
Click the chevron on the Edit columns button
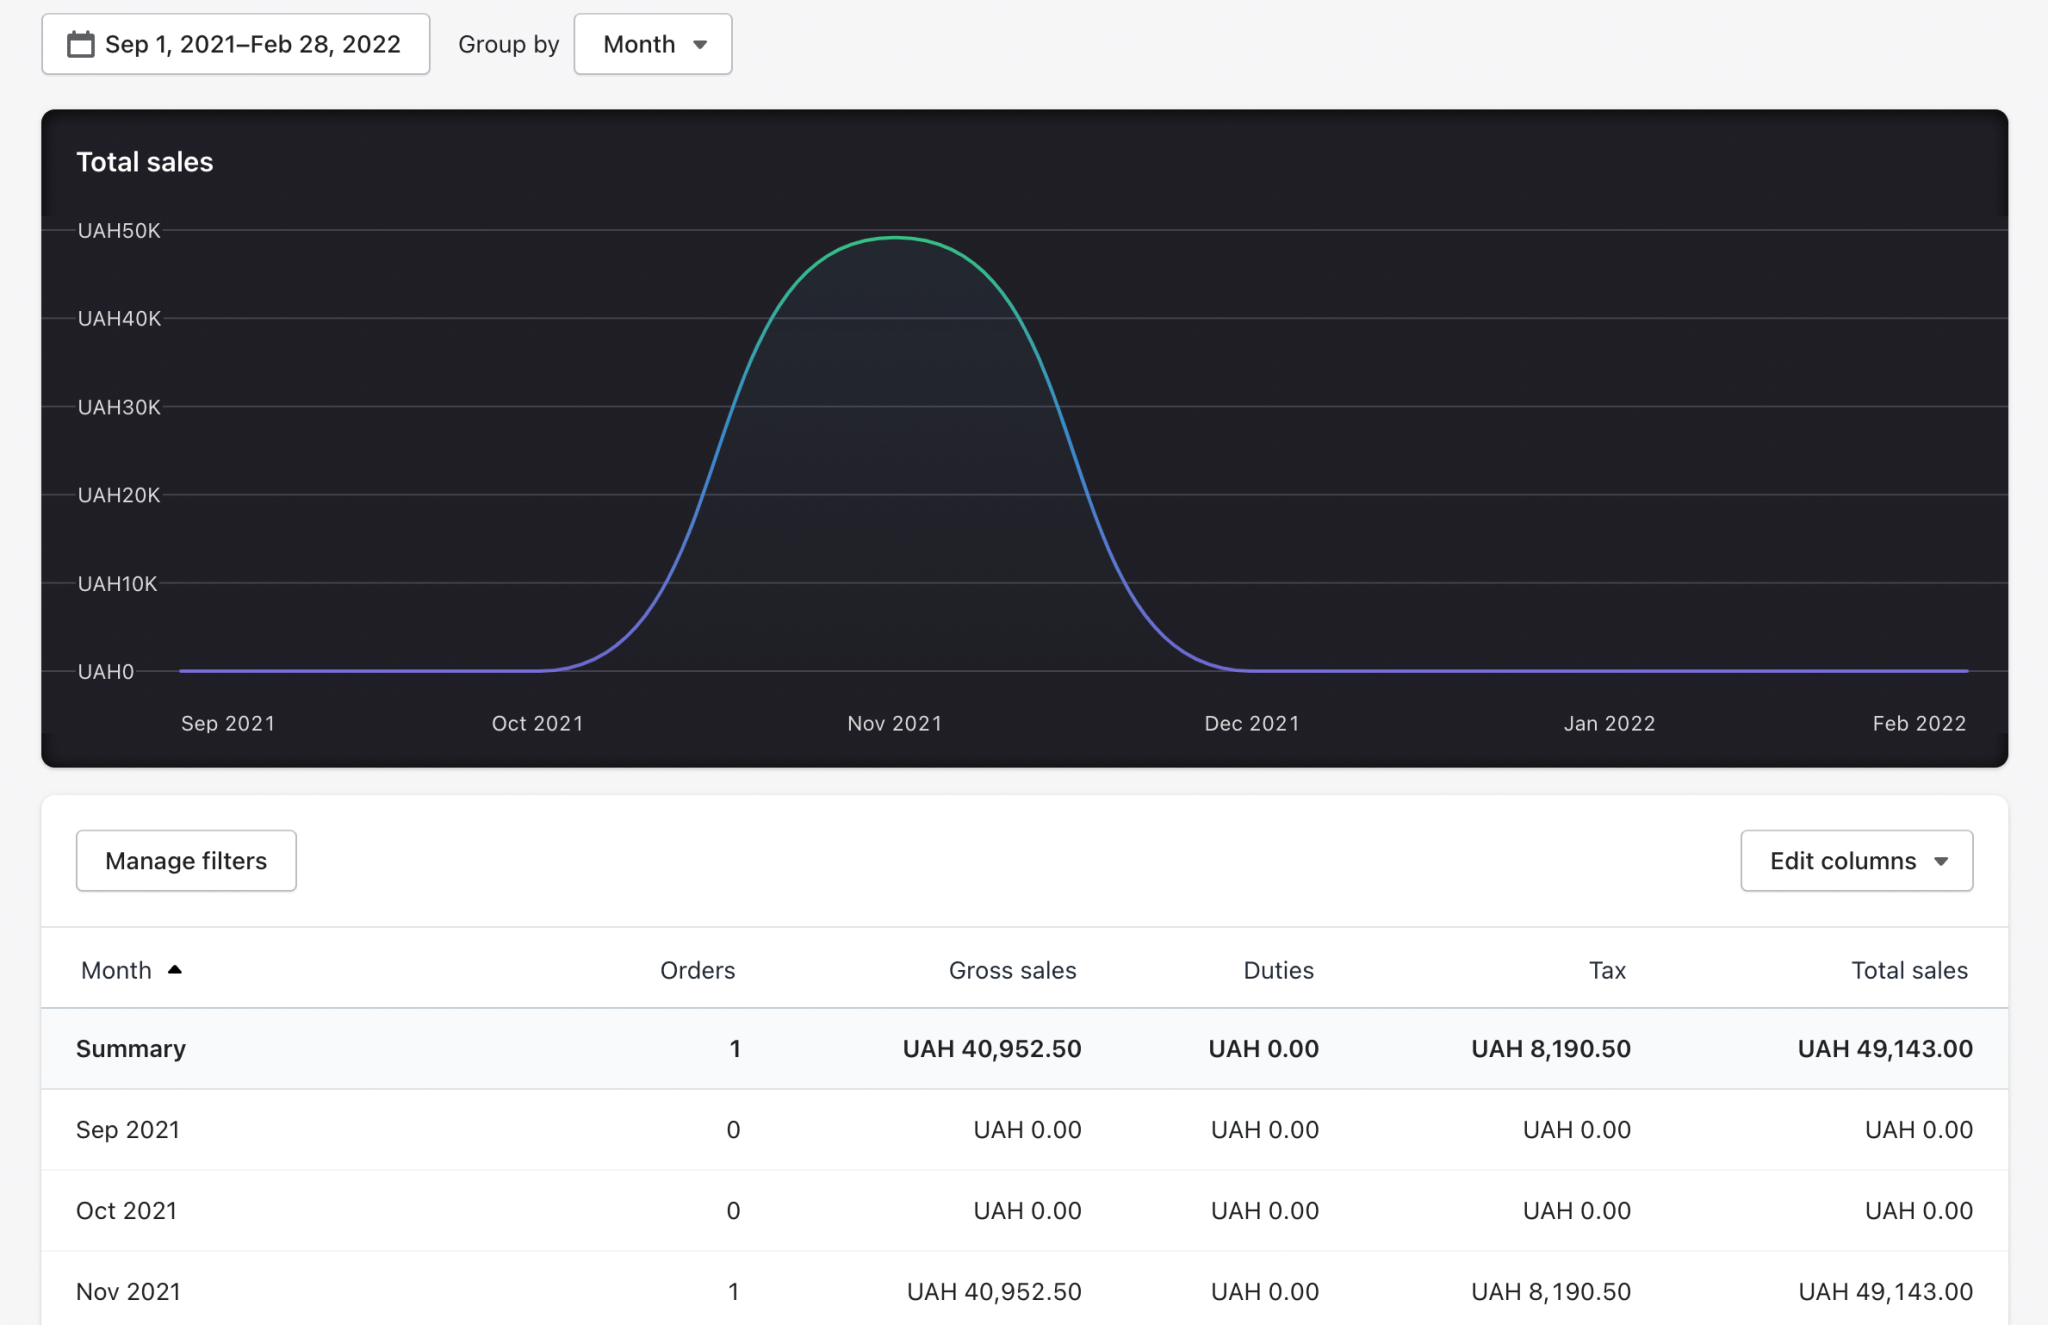point(1940,860)
